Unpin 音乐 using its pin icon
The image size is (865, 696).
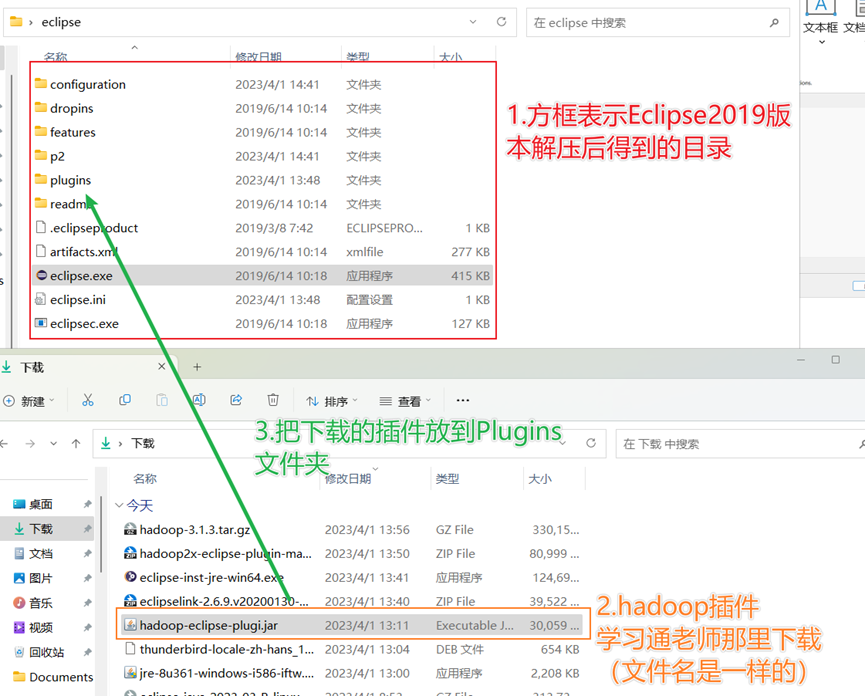tap(87, 603)
